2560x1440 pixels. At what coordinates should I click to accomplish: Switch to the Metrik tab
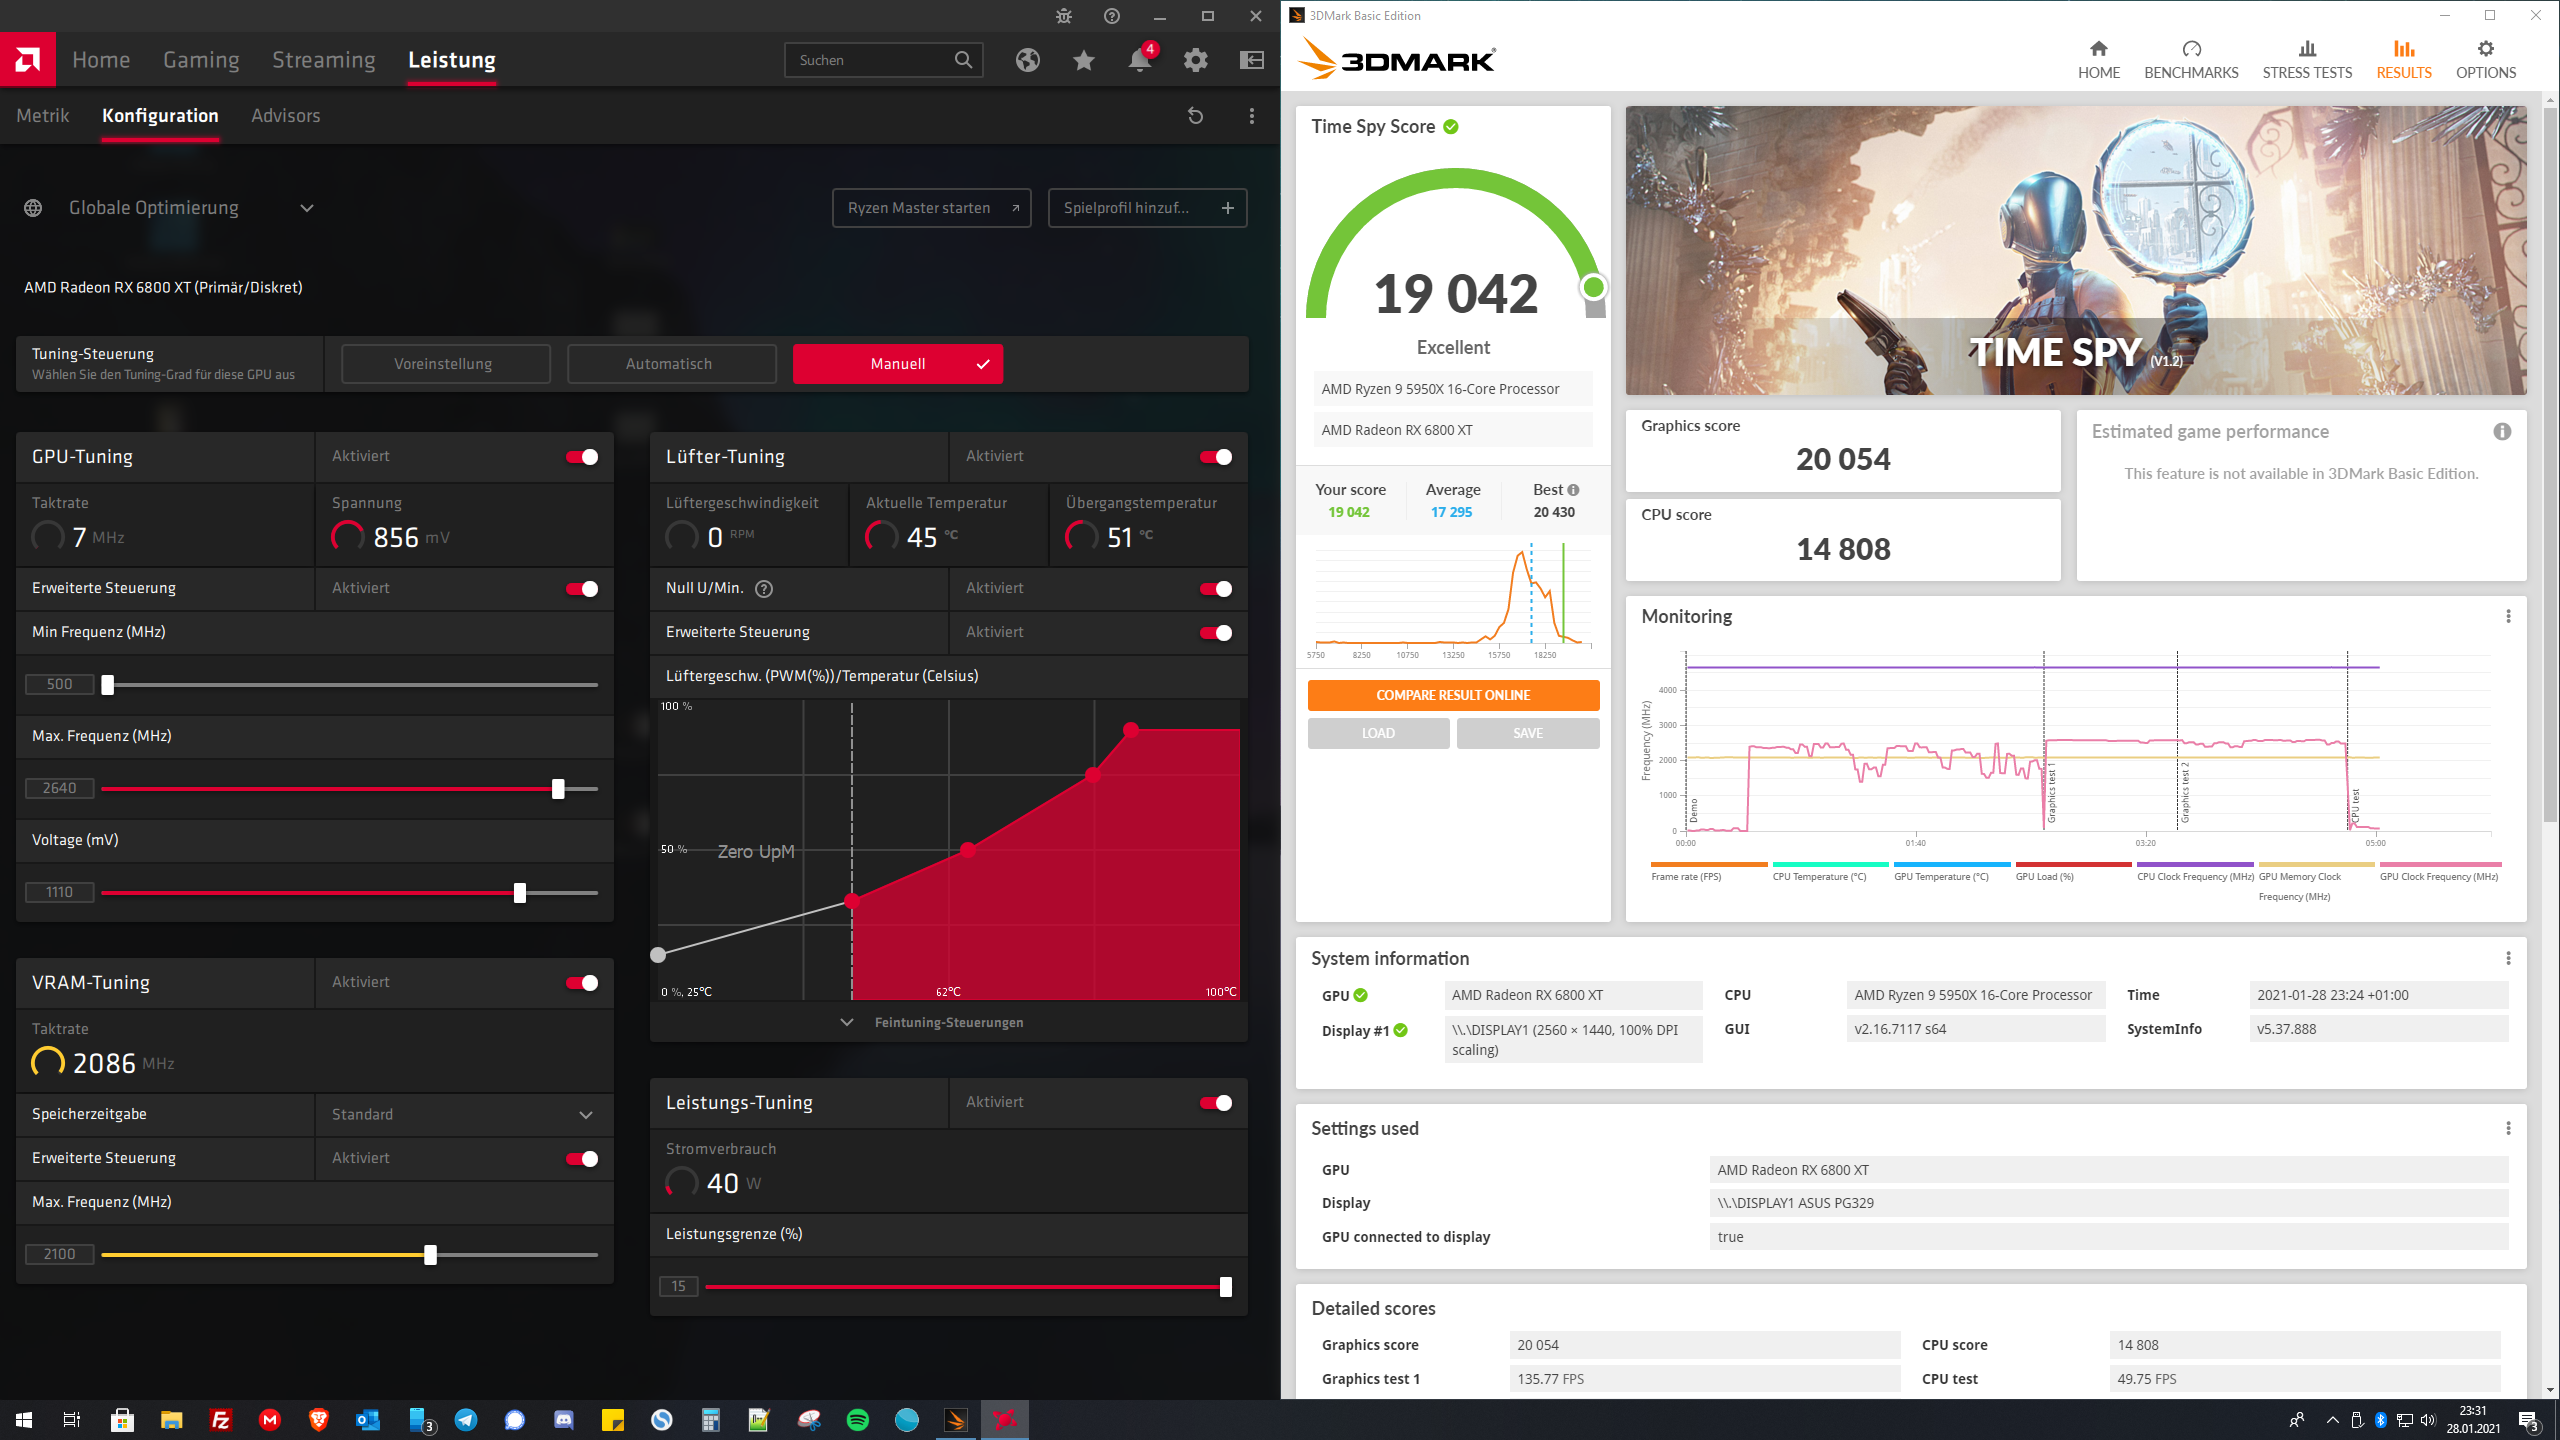[x=43, y=116]
